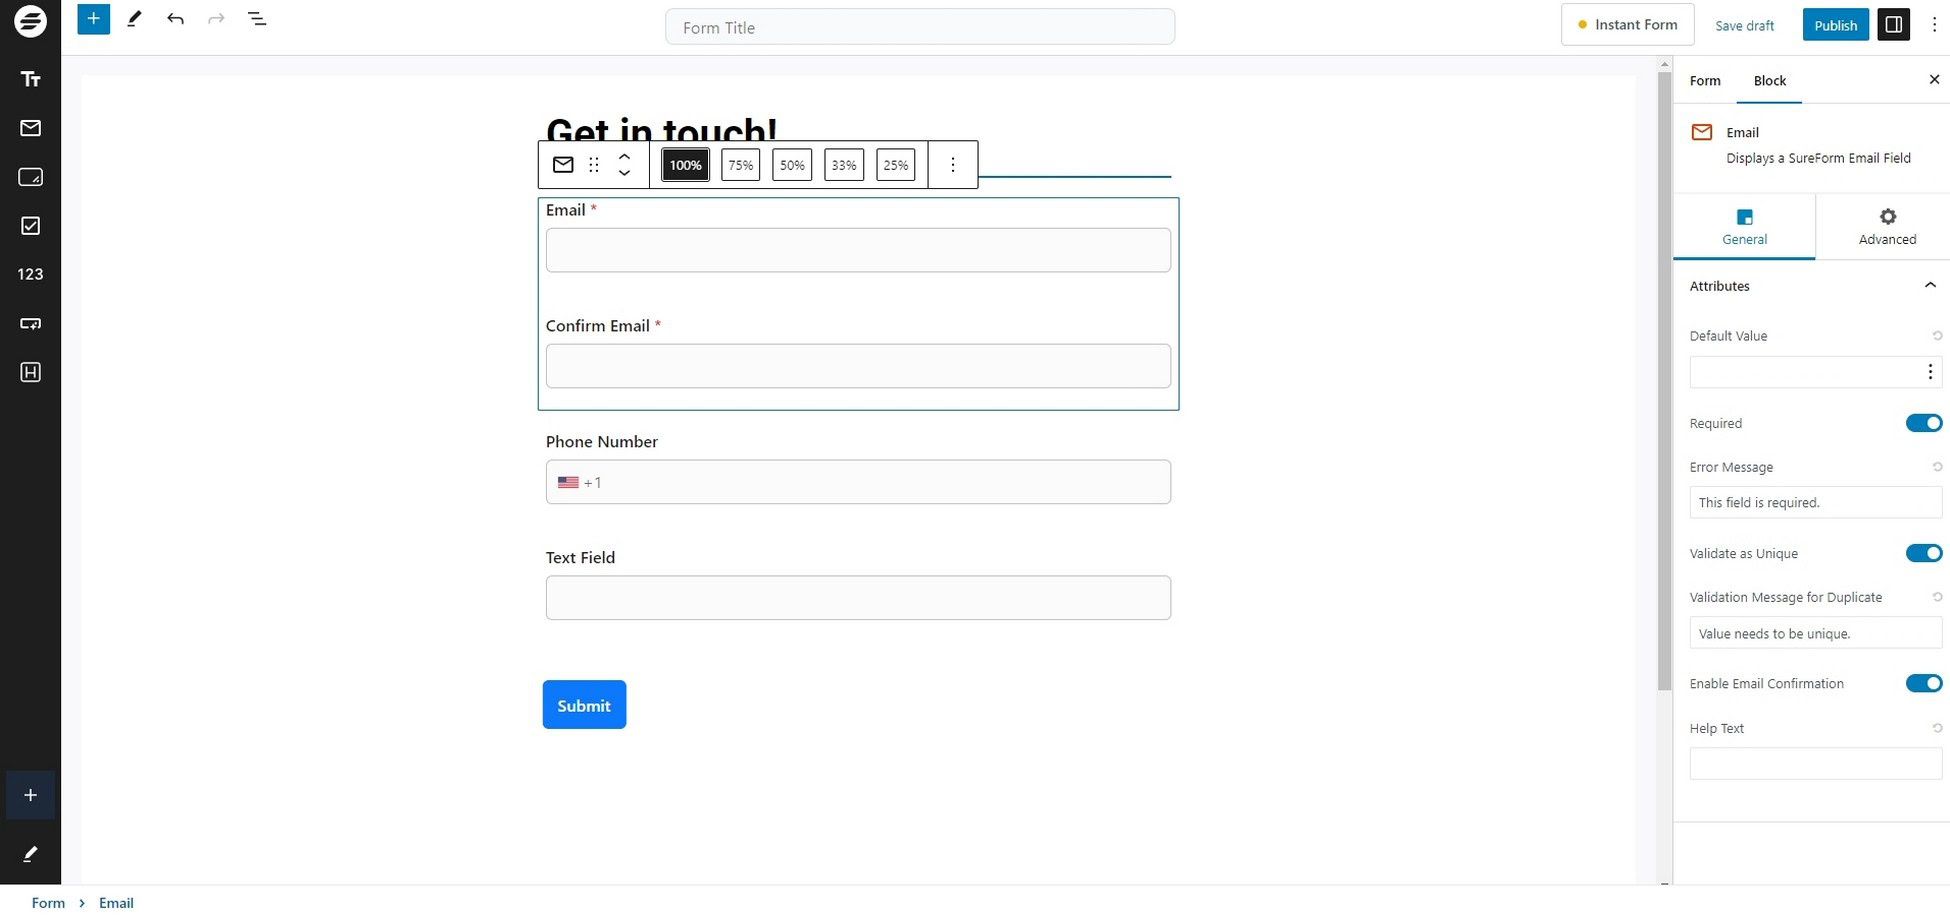This screenshot has height=915, width=1950.
Task: Open the document overview list view
Action: (257, 19)
